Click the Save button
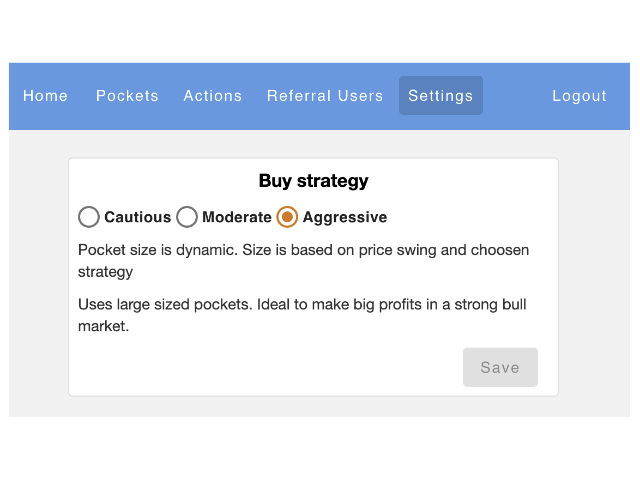The width and height of the screenshot is (640, 480). point(500,367)
